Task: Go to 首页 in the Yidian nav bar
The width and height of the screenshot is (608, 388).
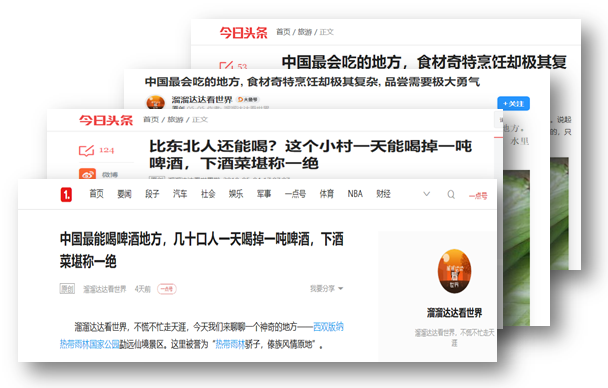Action: (96, 194)
